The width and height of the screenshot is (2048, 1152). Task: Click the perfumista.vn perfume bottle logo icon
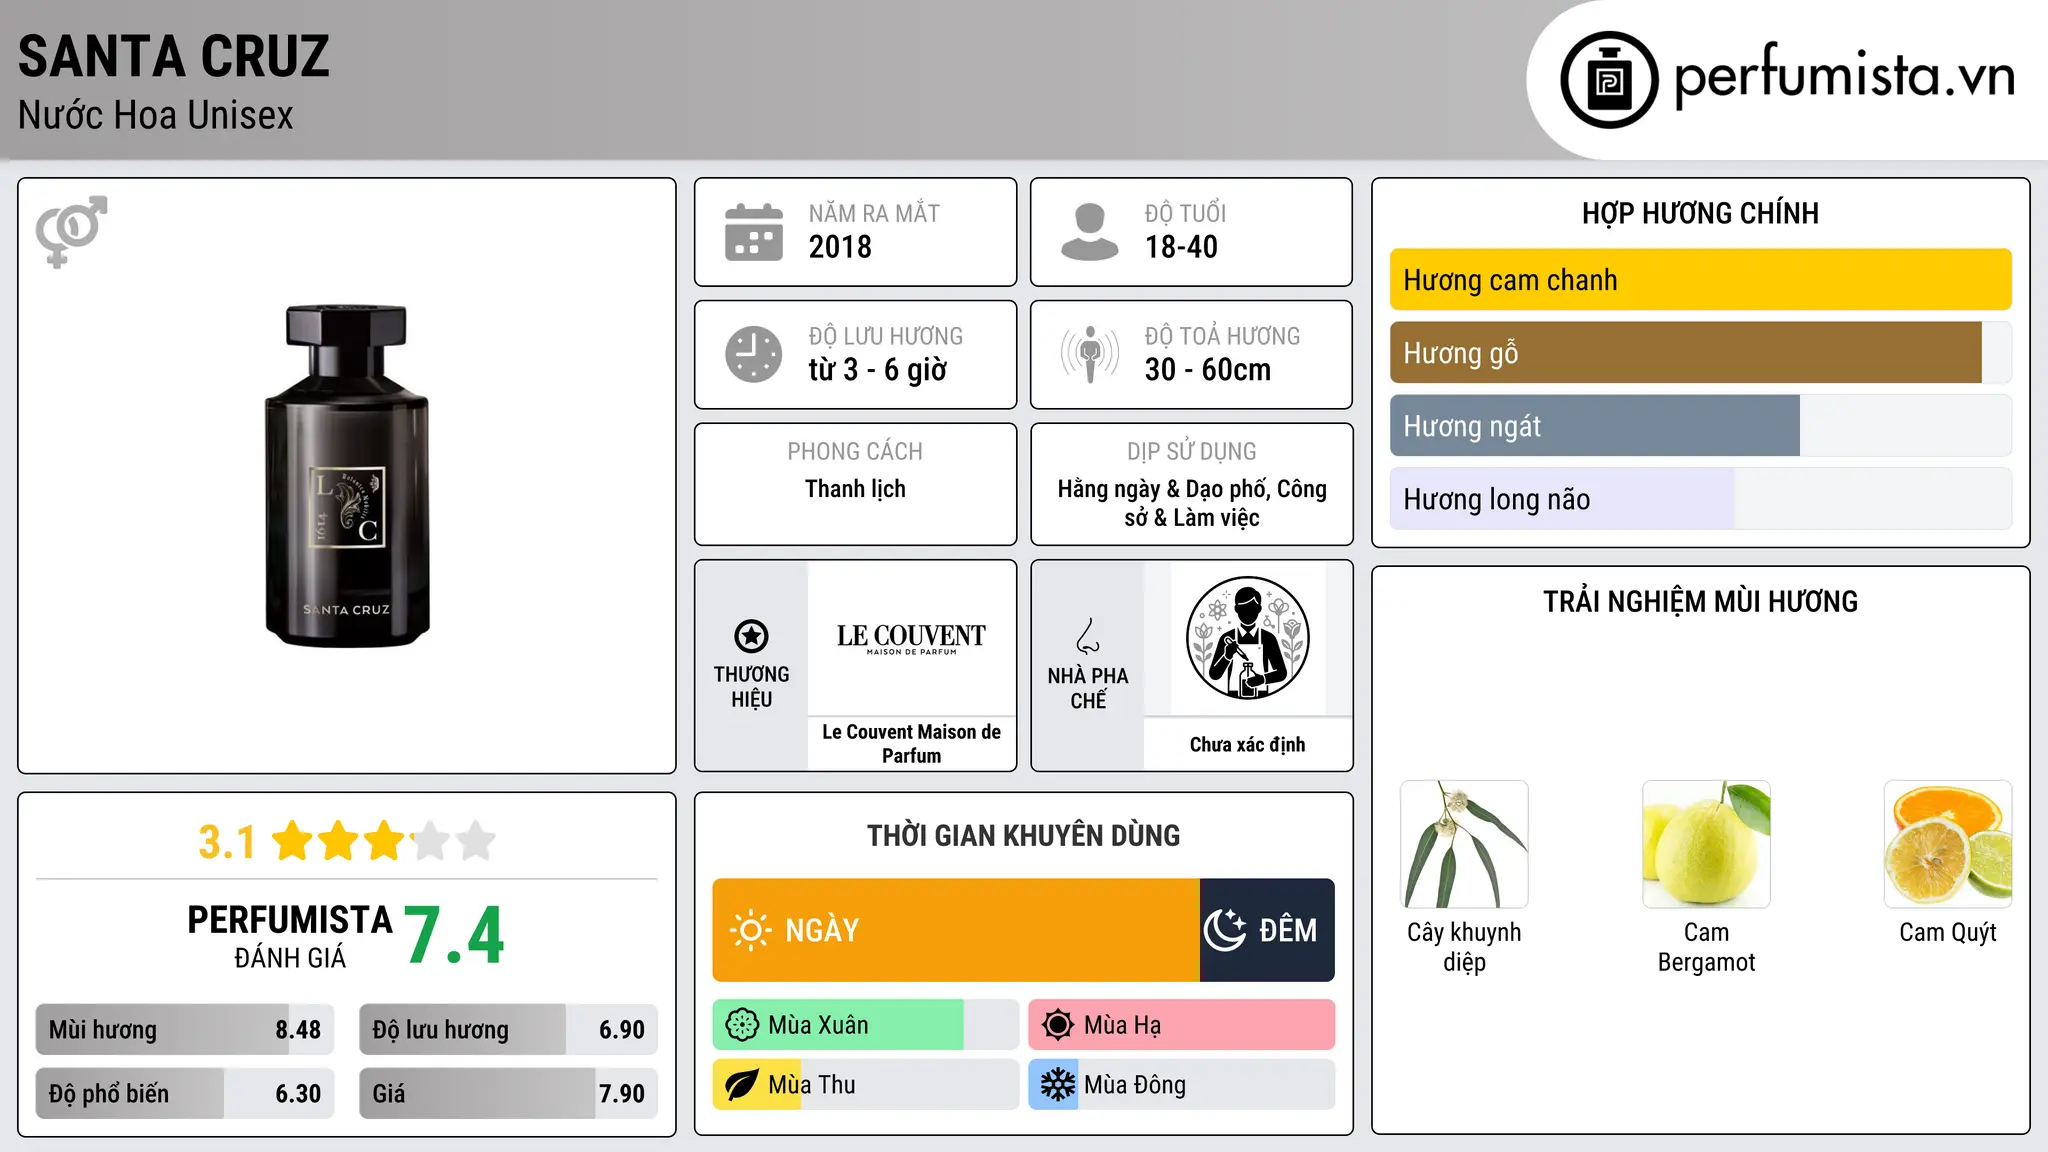tap(1609, 80)
